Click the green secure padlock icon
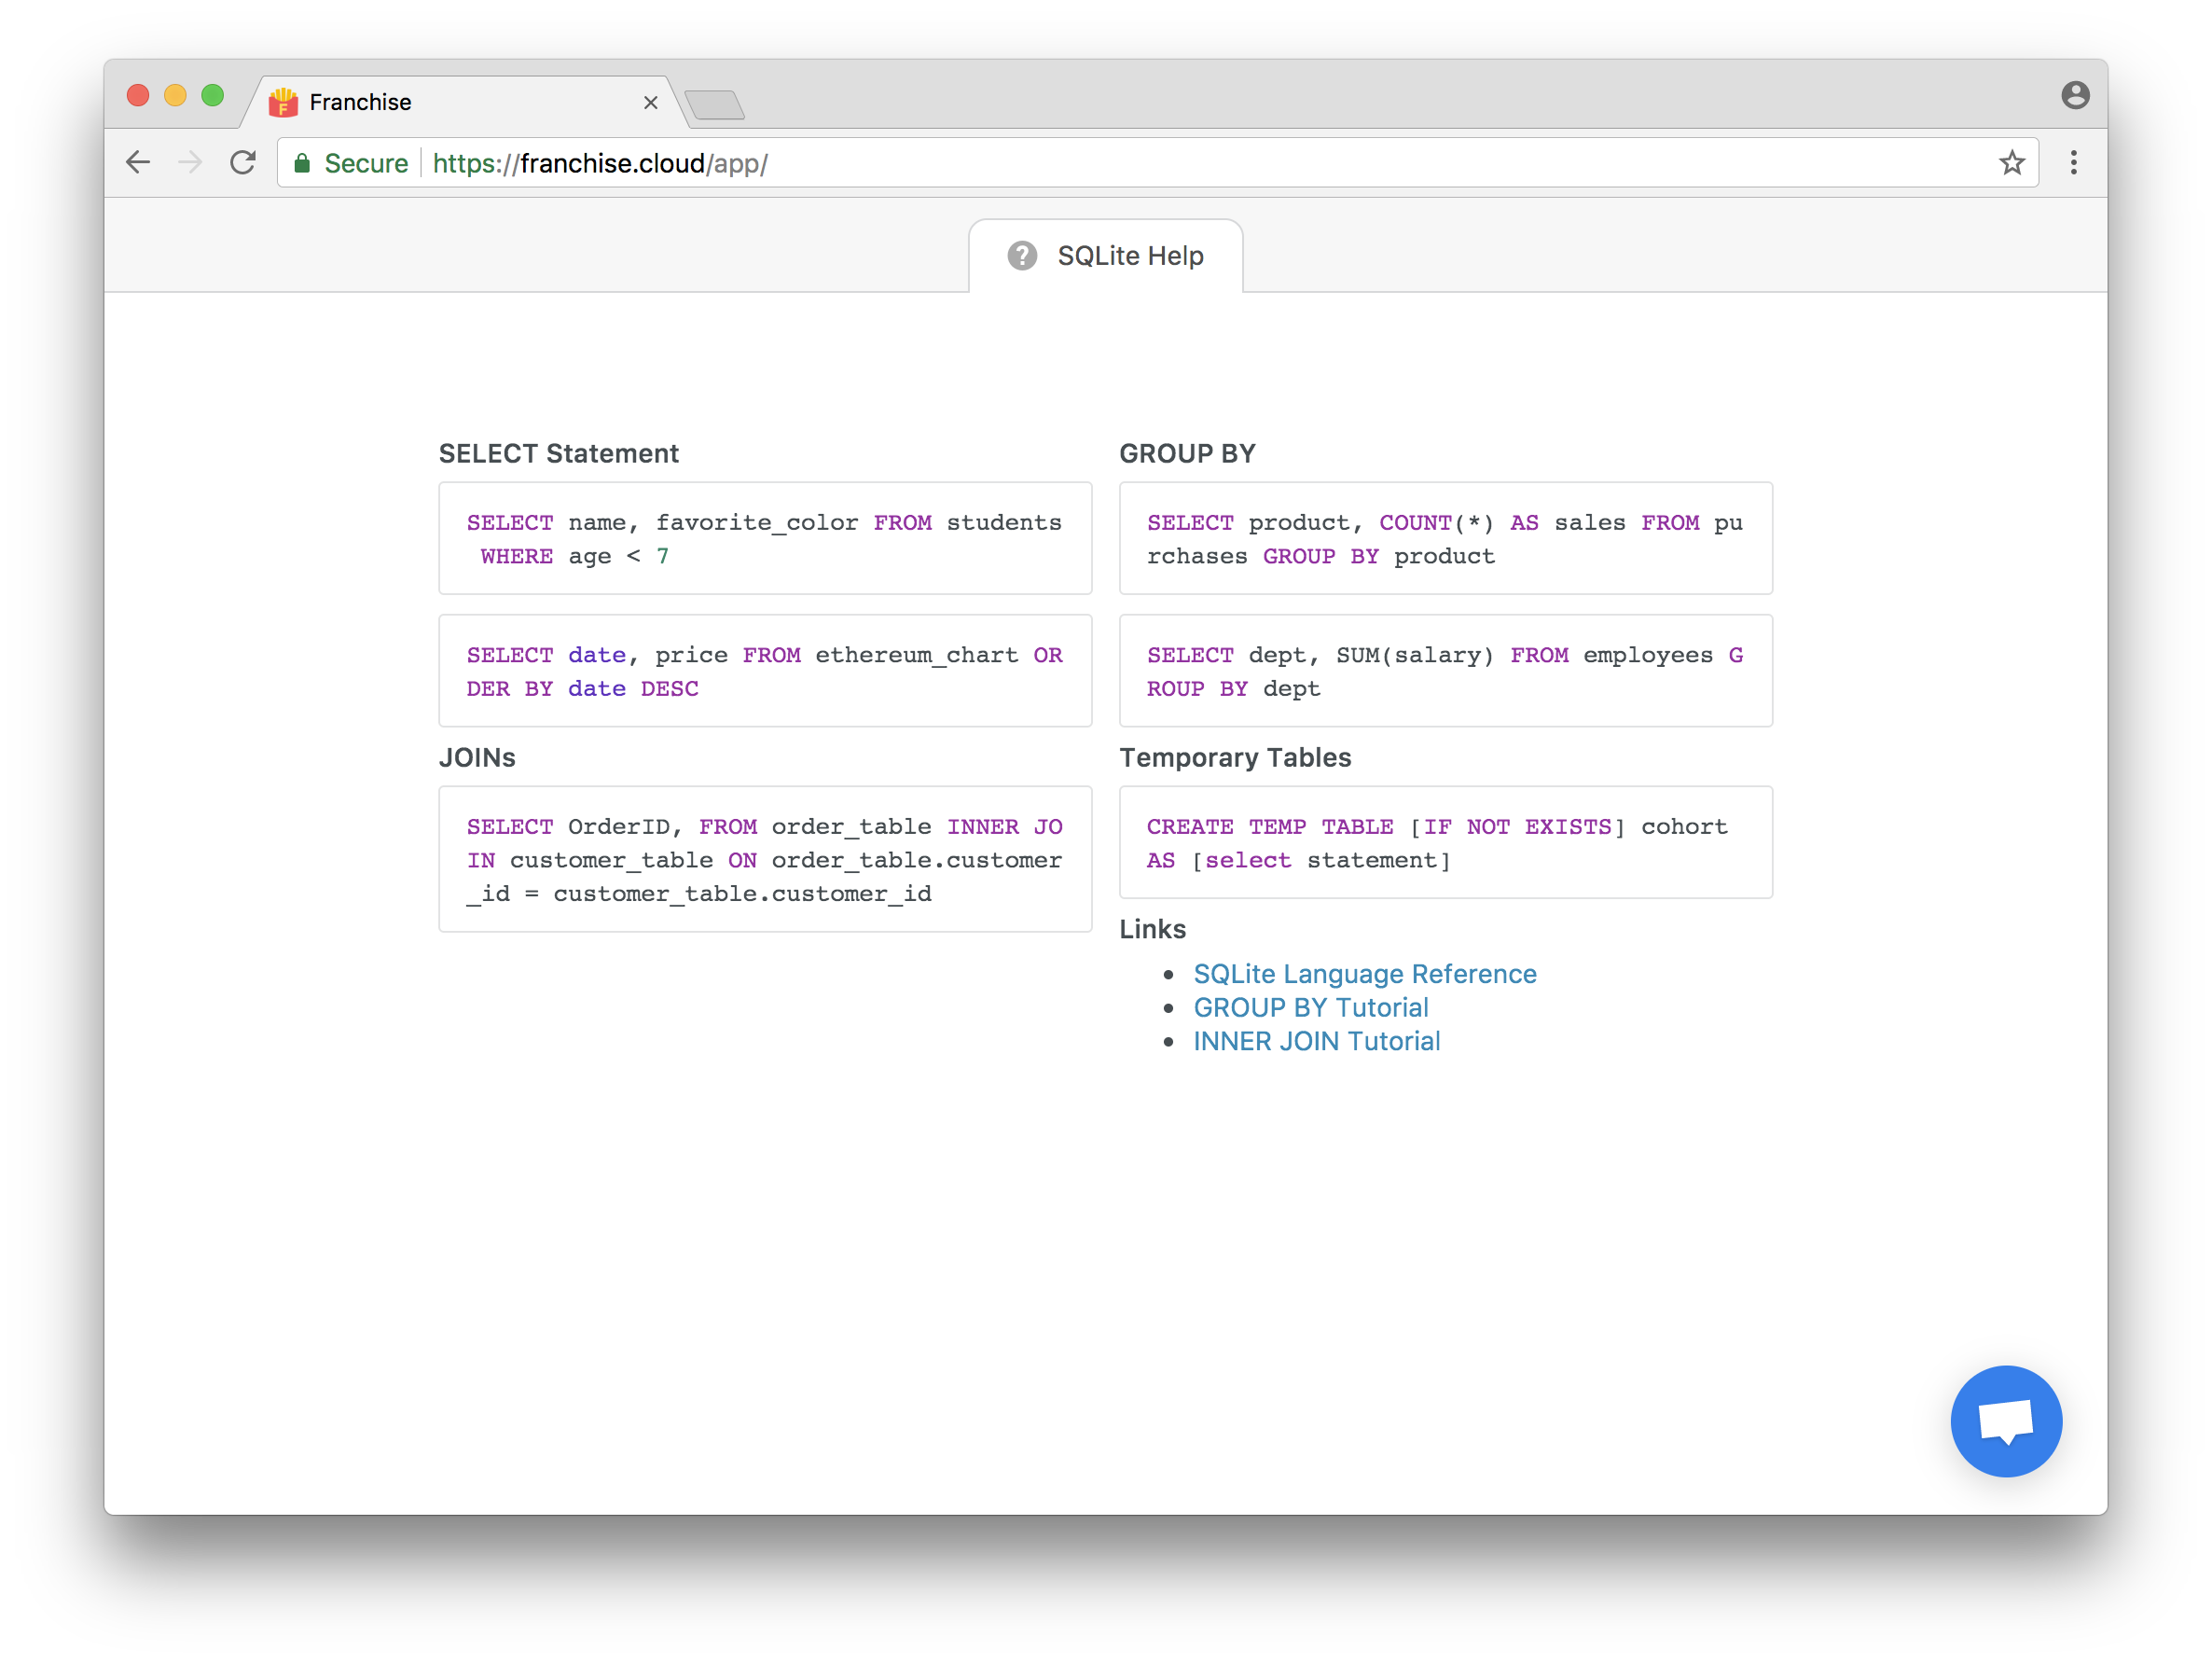Image resolution: width=2212 pixels, height=1664 pixels. (x=302, y=163)
